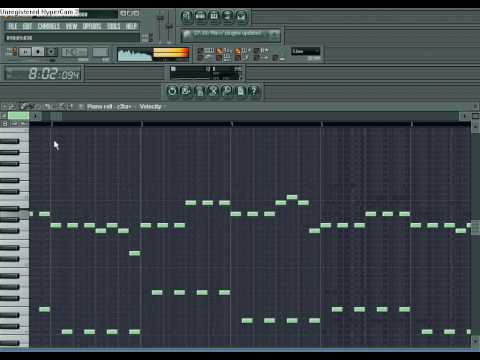The width and height of the screenshot is (480, 360).
Task: Show the browser shortcut icon
Action: tap(228, 16)
